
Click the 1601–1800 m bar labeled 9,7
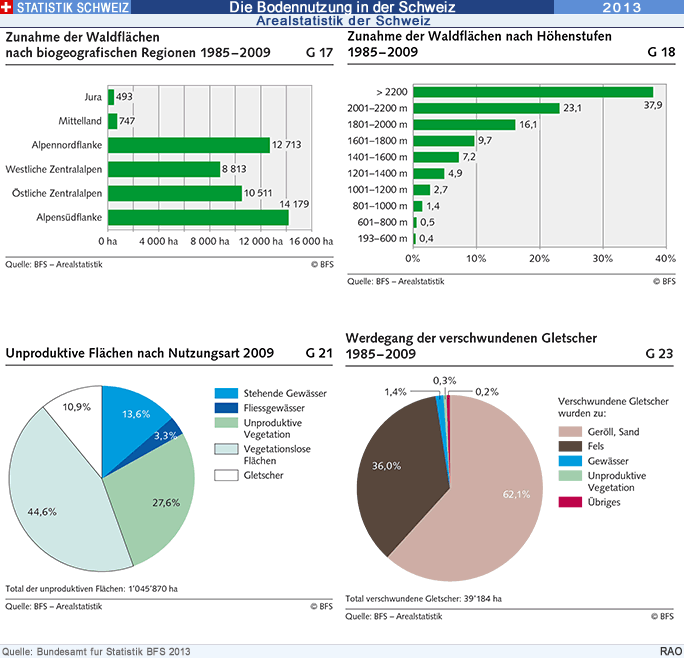pyautogui.click(x=444, y=141)
